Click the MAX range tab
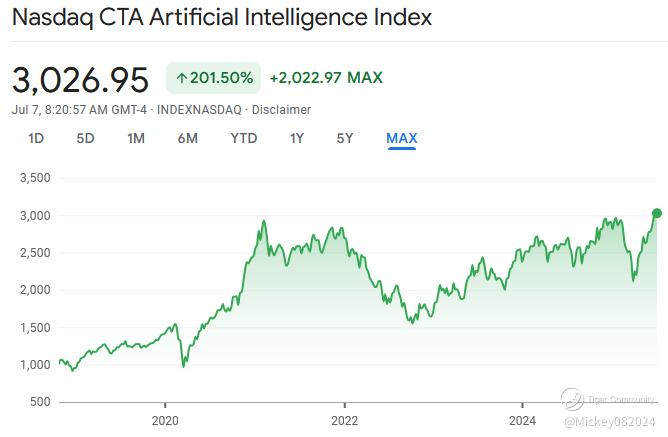Viewport: 668px width, 437px height. [x=402, y=138]
